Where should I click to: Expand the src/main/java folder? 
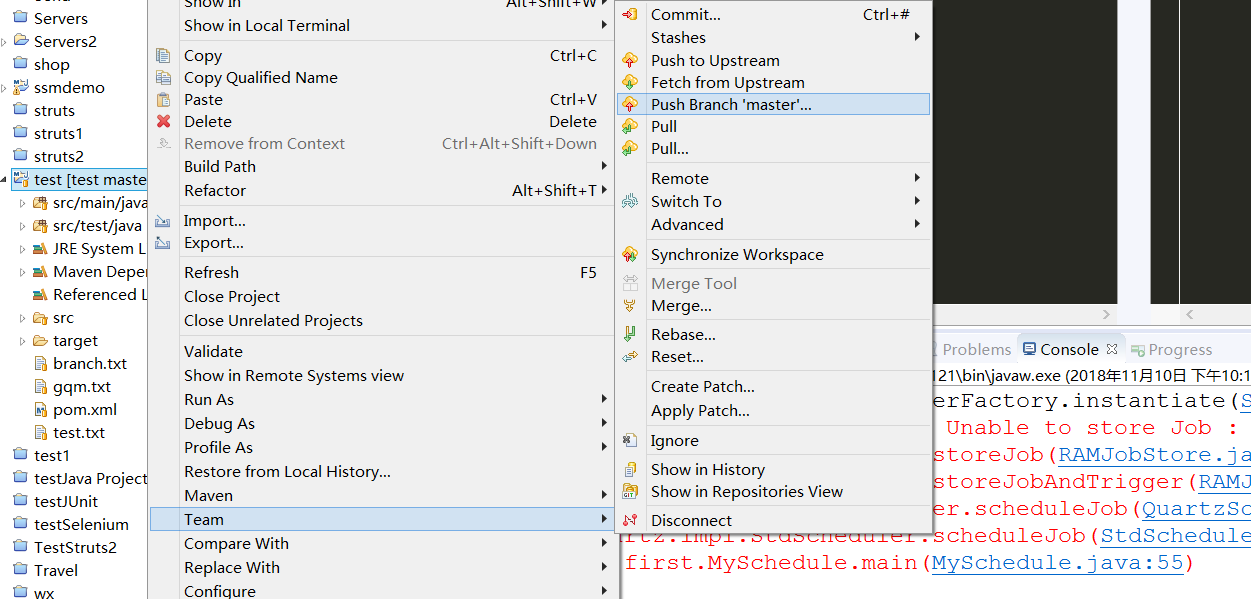coord(23,203)
